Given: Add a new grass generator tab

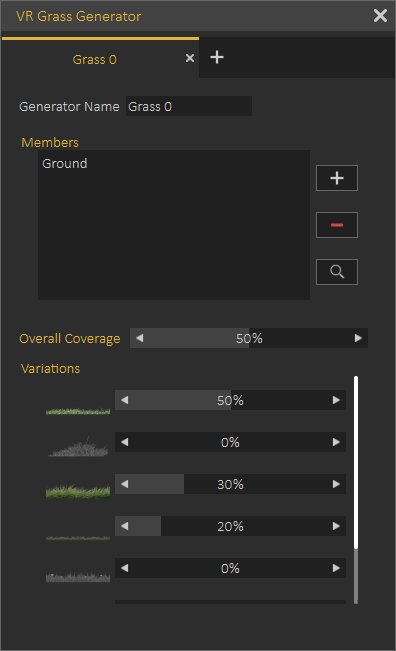Looking at the screenshot, I should click(x=217, y=57).
